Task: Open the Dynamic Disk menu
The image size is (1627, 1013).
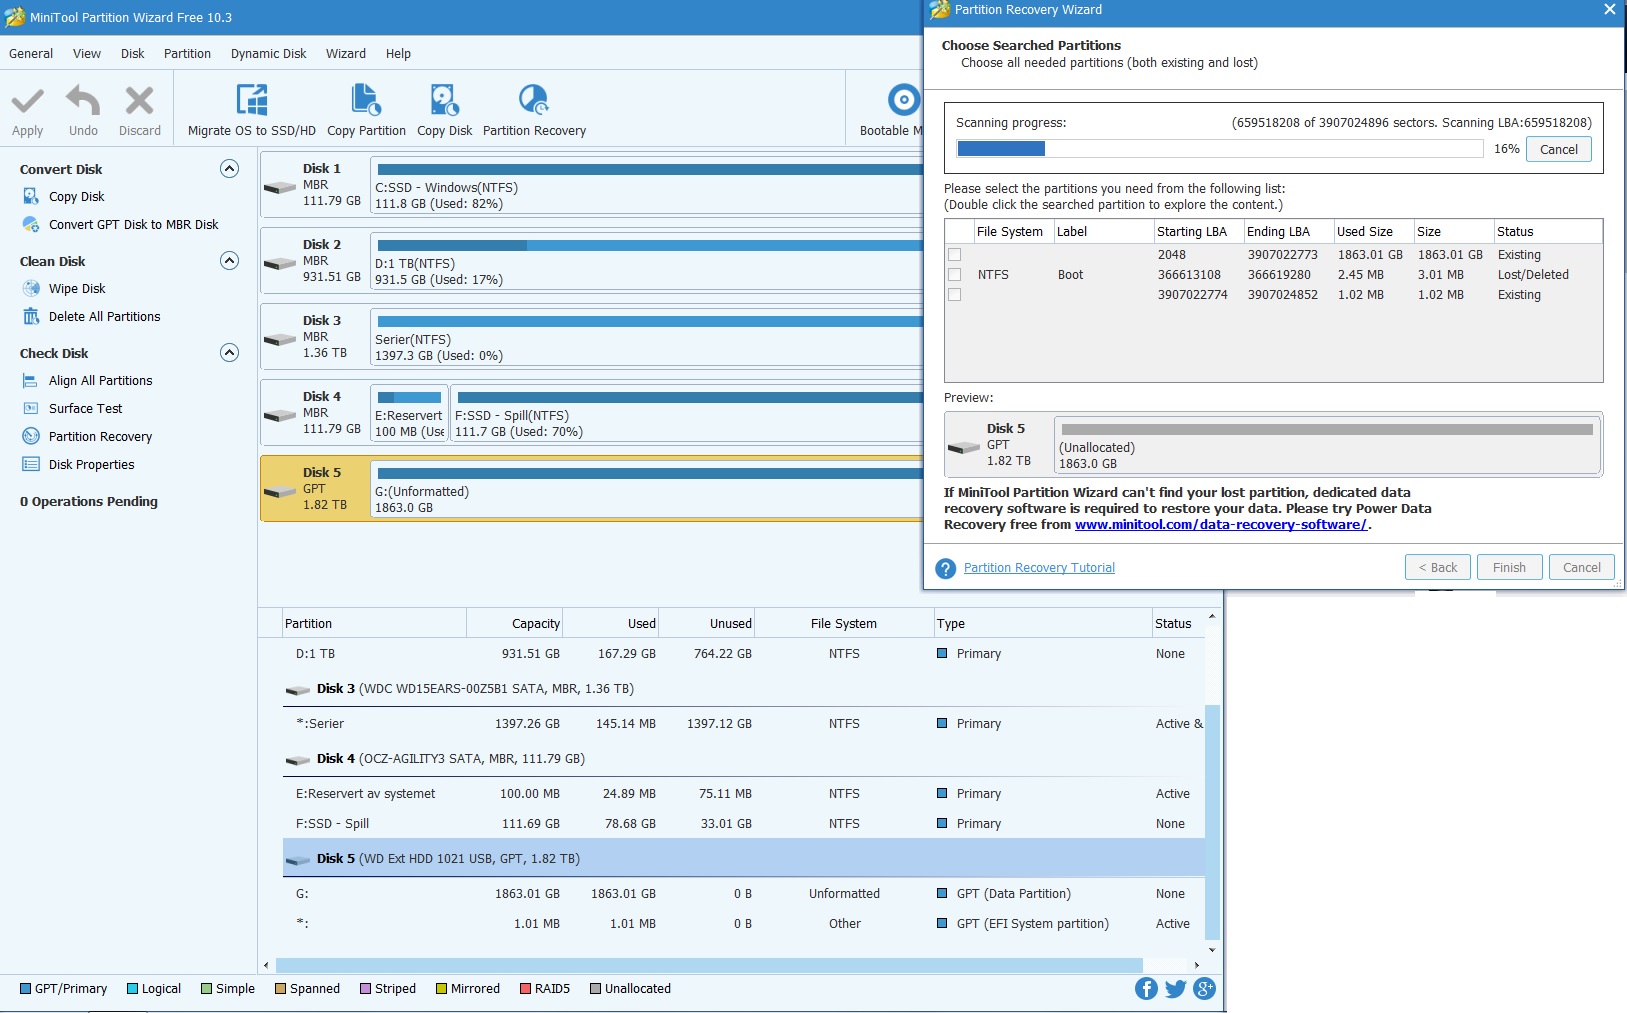Action: pyautogui.click(x=268, y=54)
